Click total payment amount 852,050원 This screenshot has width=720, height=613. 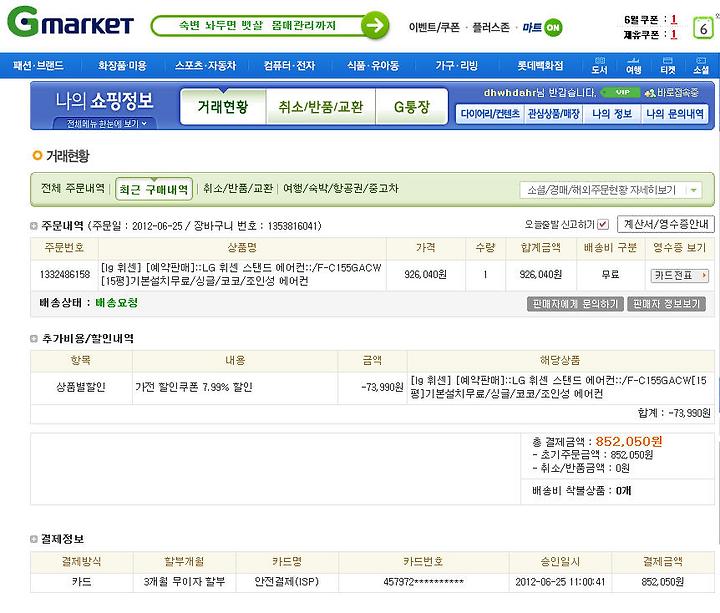tap(629, 442)
